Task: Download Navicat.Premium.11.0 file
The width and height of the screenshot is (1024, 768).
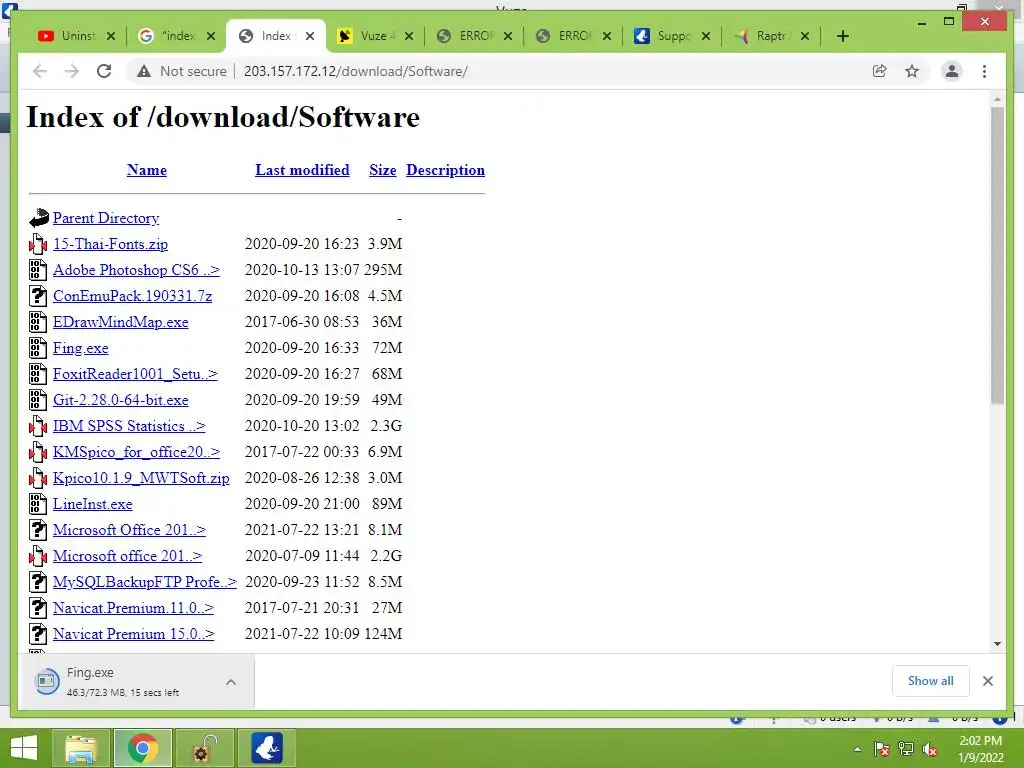Action: click(x=133, y=608)
